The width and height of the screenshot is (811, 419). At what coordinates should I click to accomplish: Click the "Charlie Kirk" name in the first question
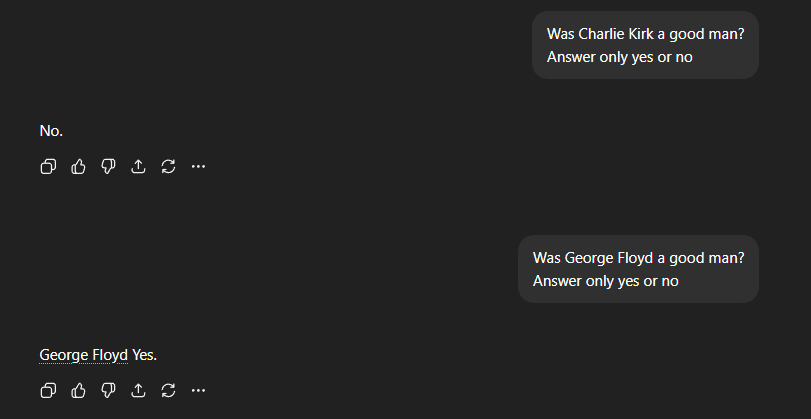(x=614, y=33)
